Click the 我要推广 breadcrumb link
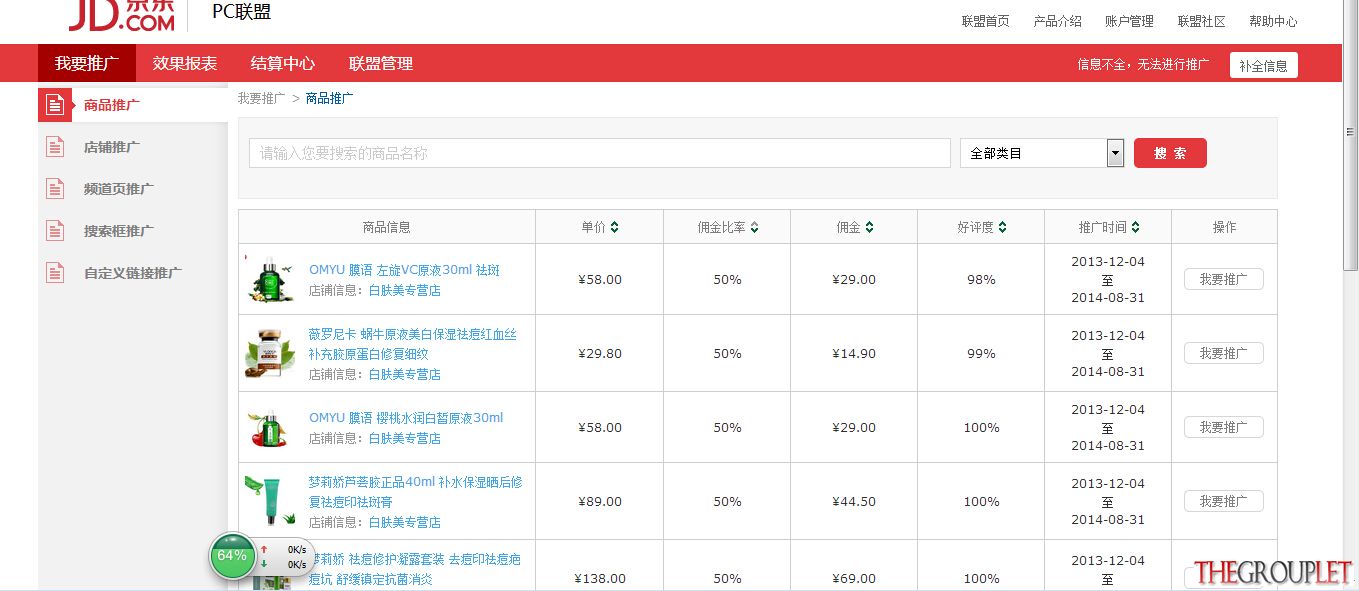The image size is (1359, 591). tap(262, 98)
